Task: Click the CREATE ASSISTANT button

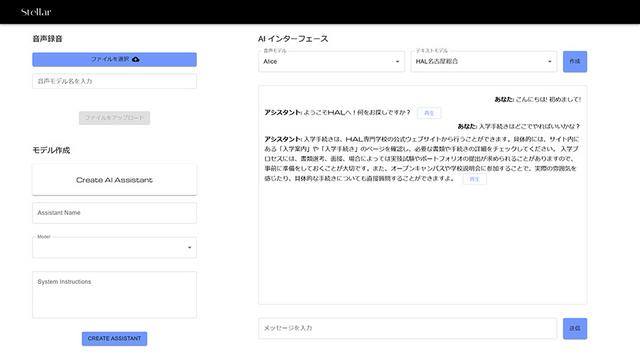Action: [x=114, y=338]
